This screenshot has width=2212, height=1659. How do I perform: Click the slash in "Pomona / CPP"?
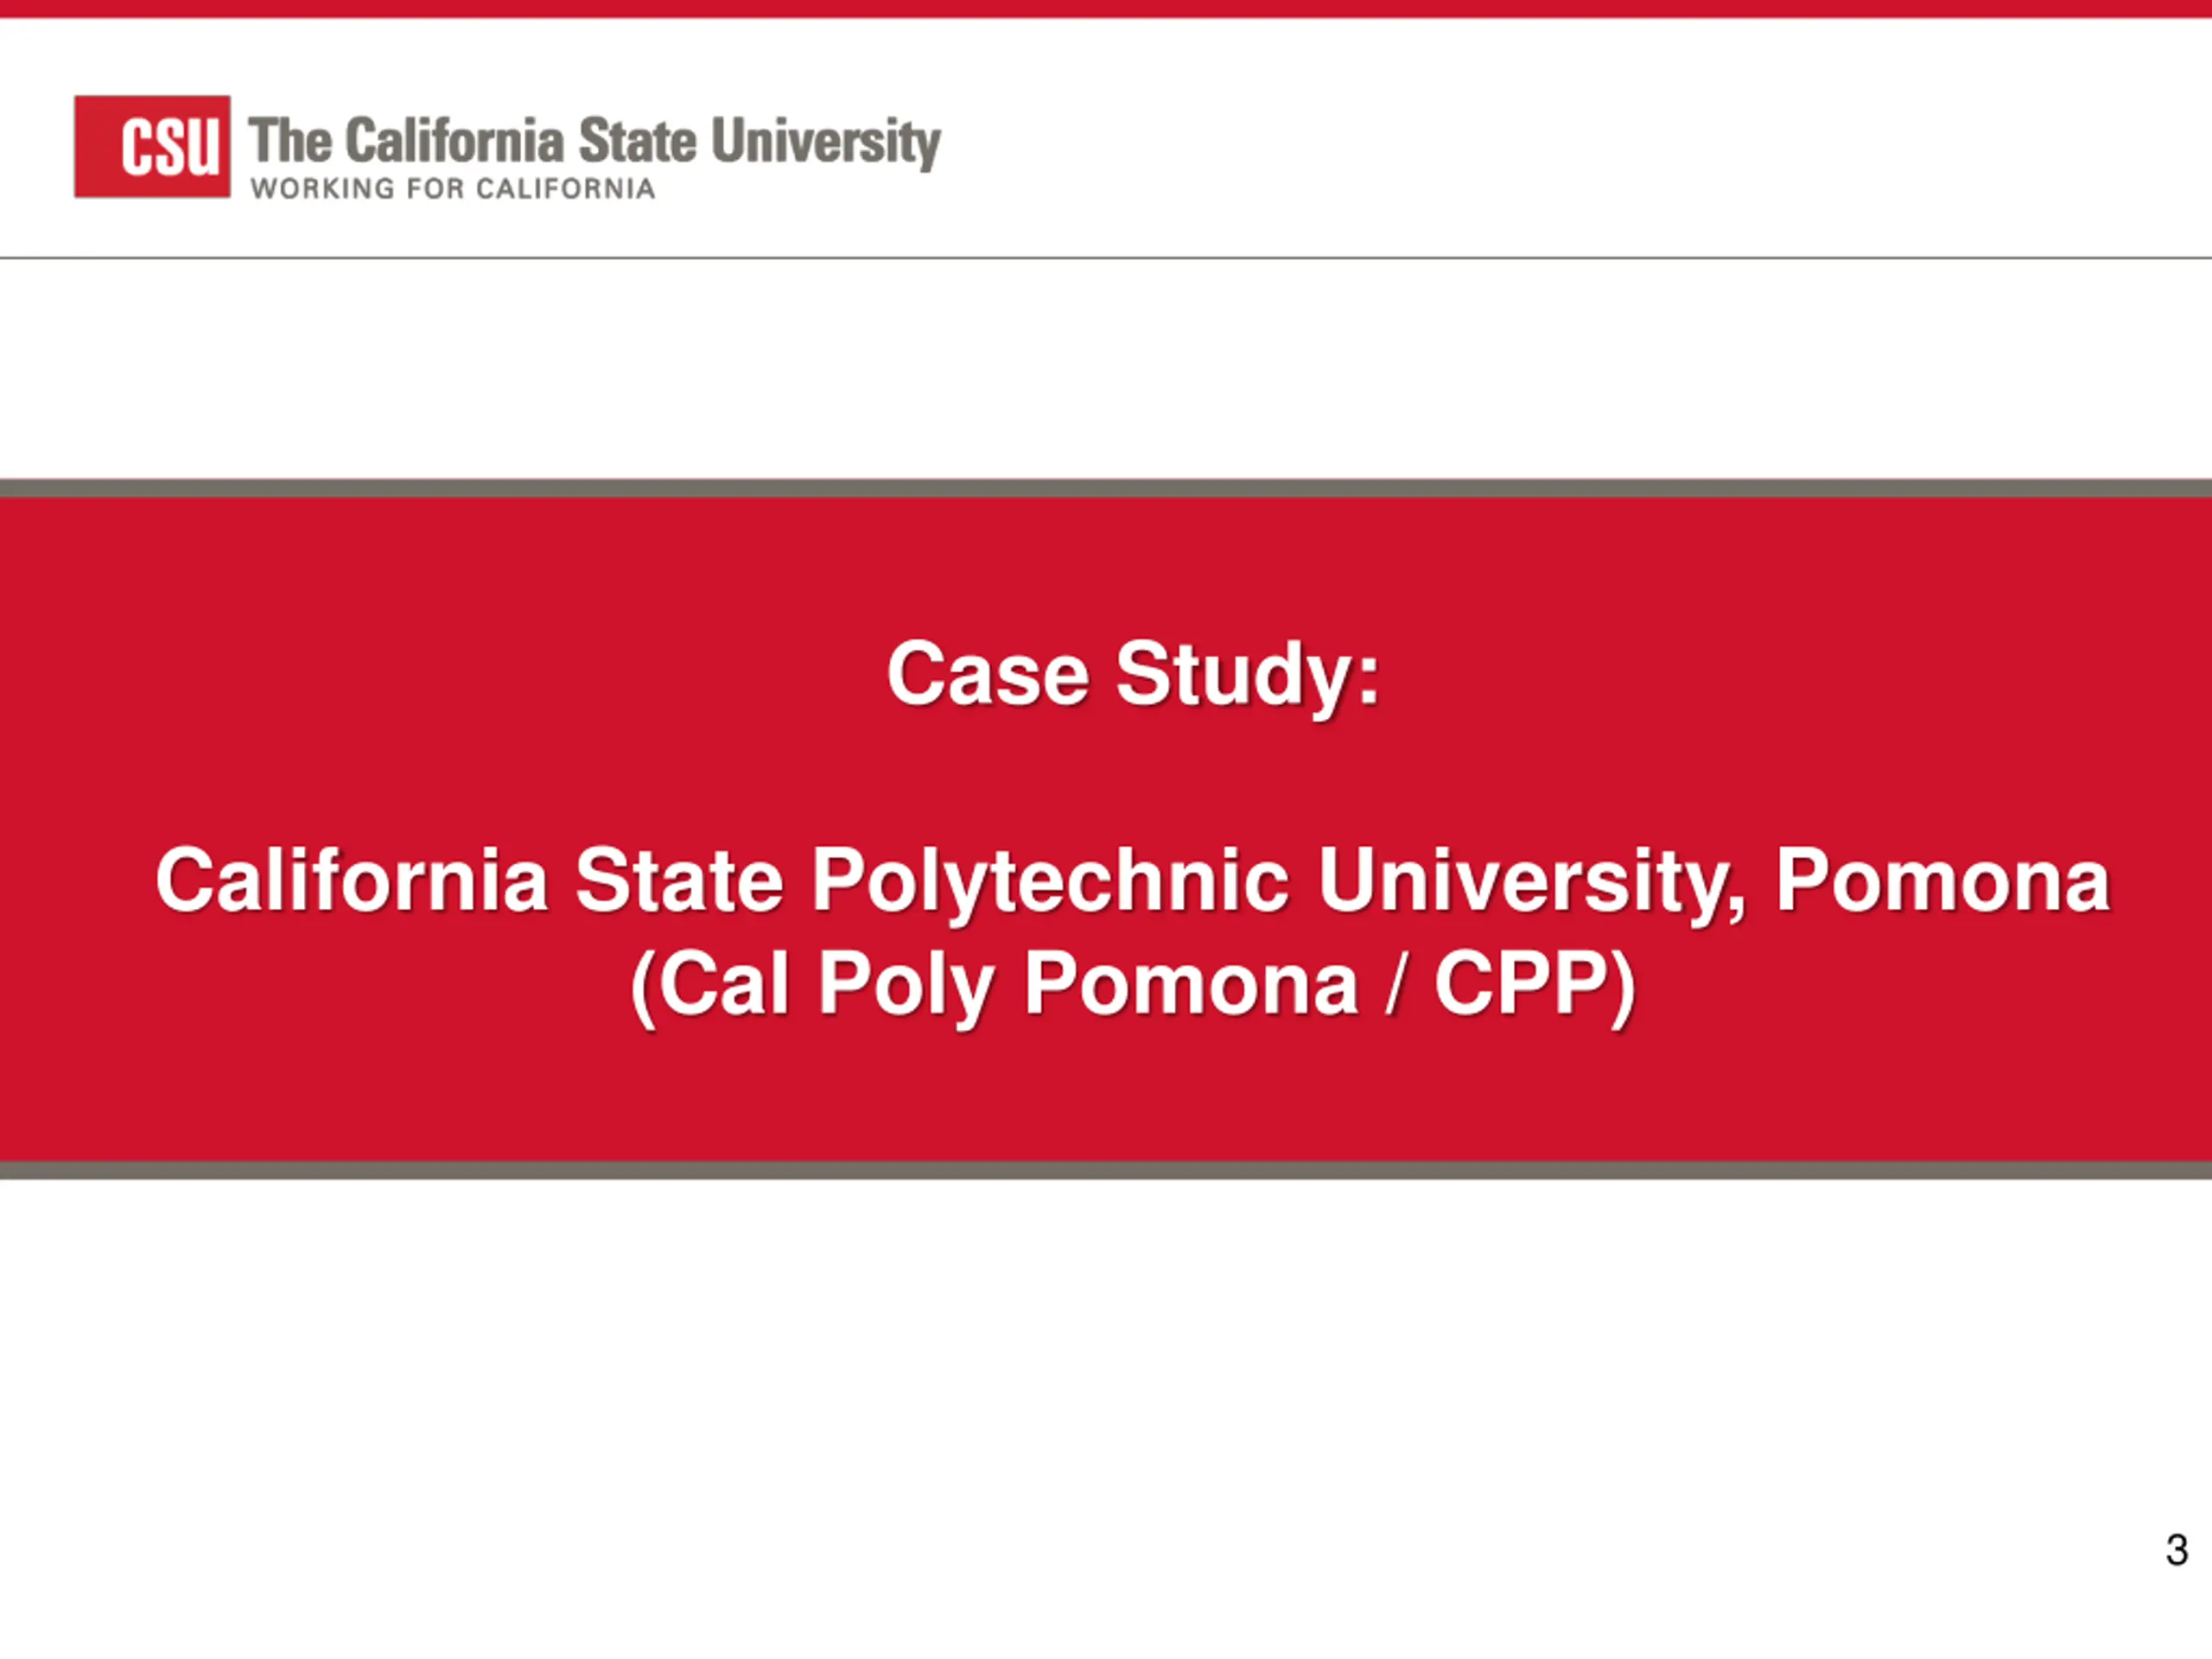(x=1395, y=984)
